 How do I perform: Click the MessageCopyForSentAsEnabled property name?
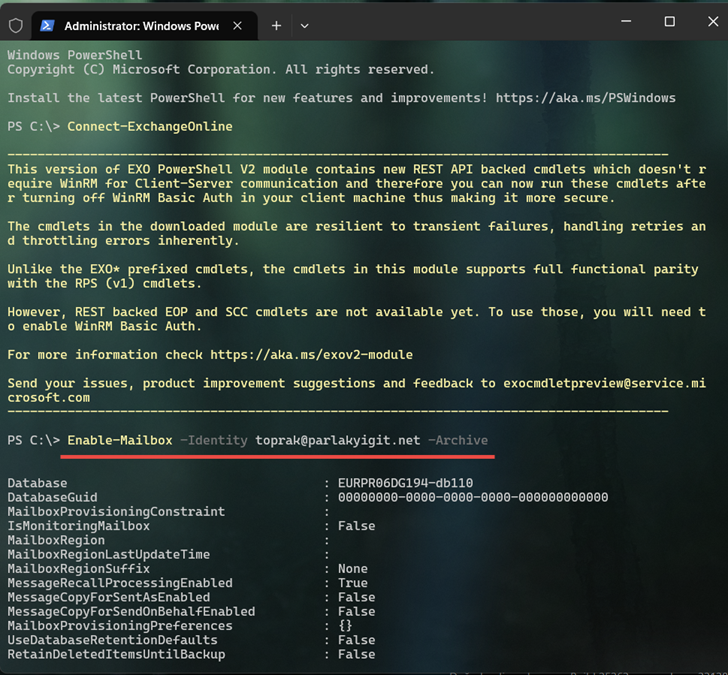[109, 597]
